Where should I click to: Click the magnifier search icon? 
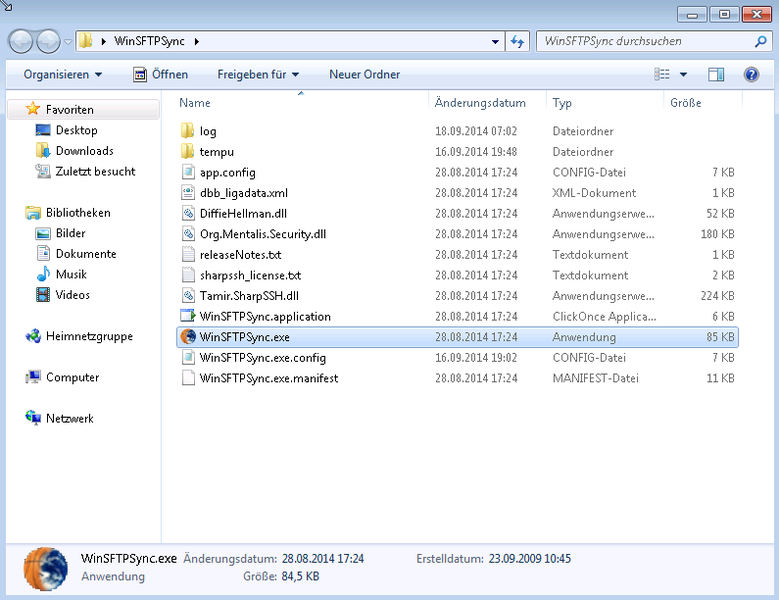pos(761,42)
